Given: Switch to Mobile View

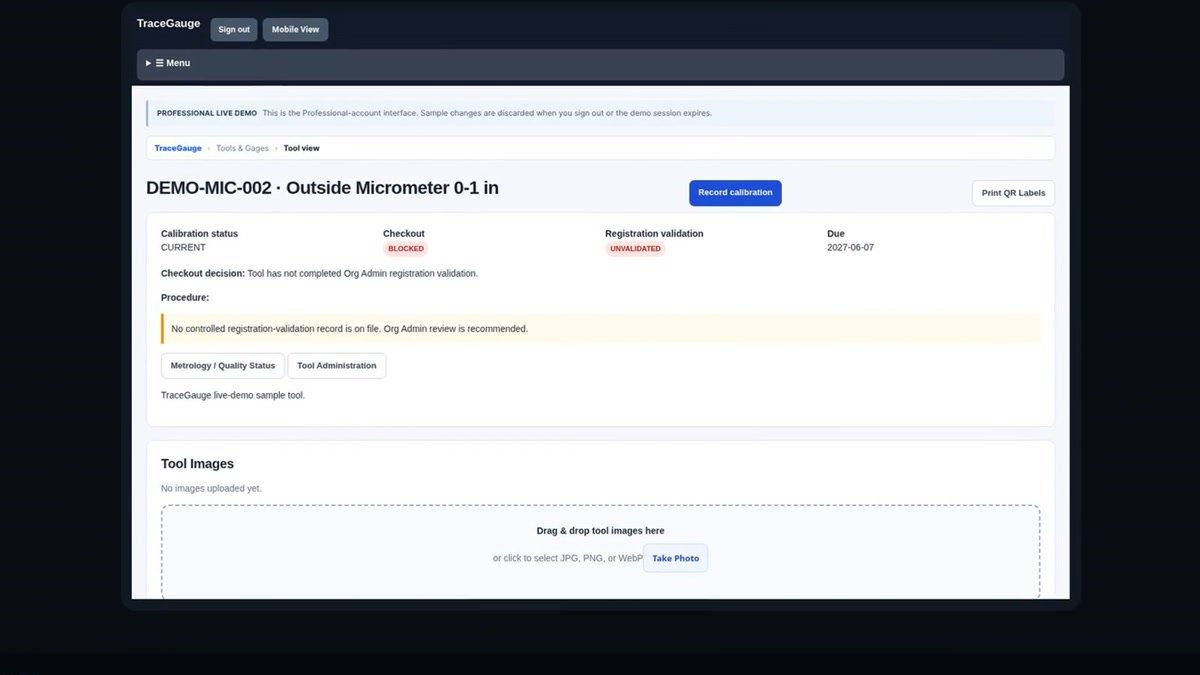Looking at the screenshot, I should 295,29.
